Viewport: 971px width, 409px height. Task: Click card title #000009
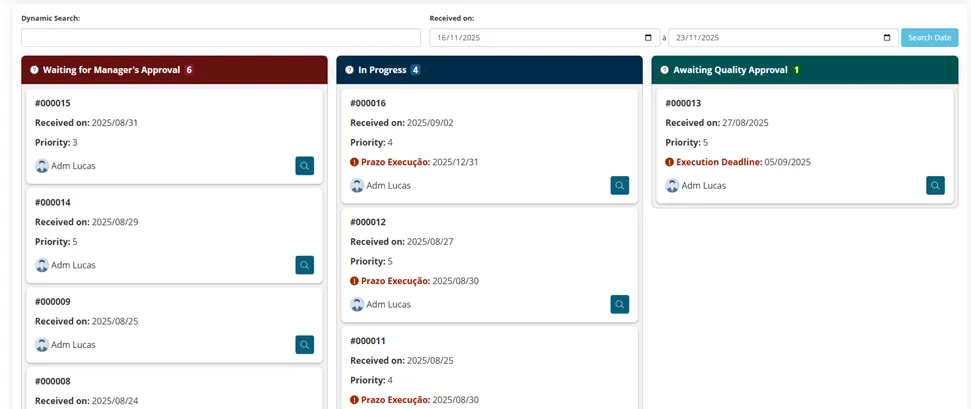pos(53,301)
